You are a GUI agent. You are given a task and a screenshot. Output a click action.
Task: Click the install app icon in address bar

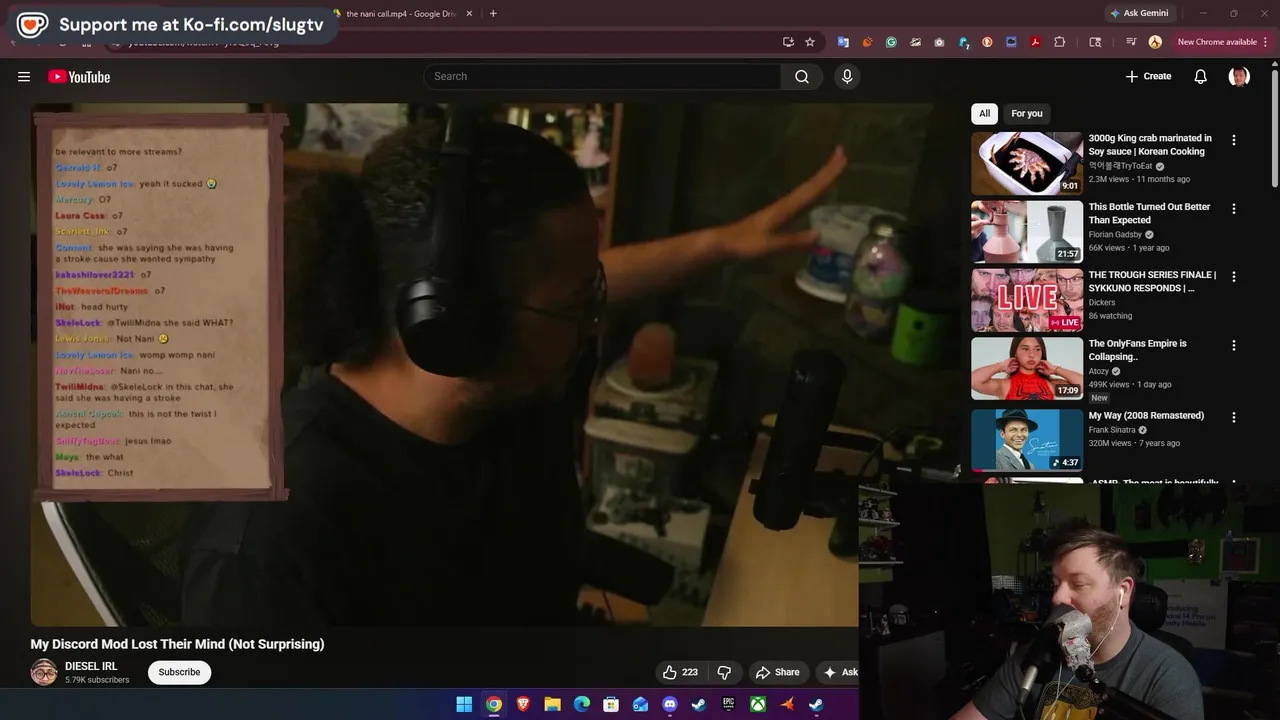pyautogui.click(x=788, y=42)
